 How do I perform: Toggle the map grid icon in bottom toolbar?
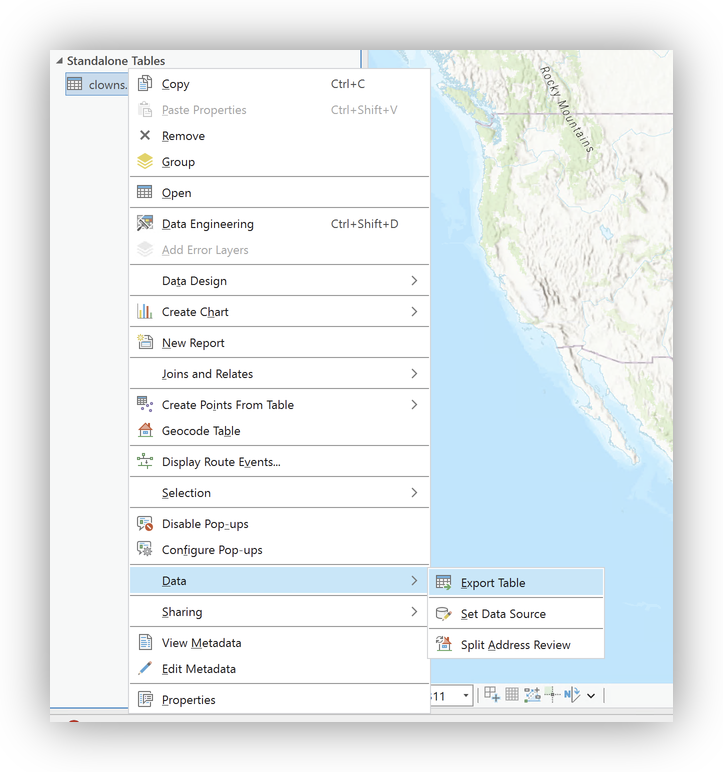tap(512, 695)
